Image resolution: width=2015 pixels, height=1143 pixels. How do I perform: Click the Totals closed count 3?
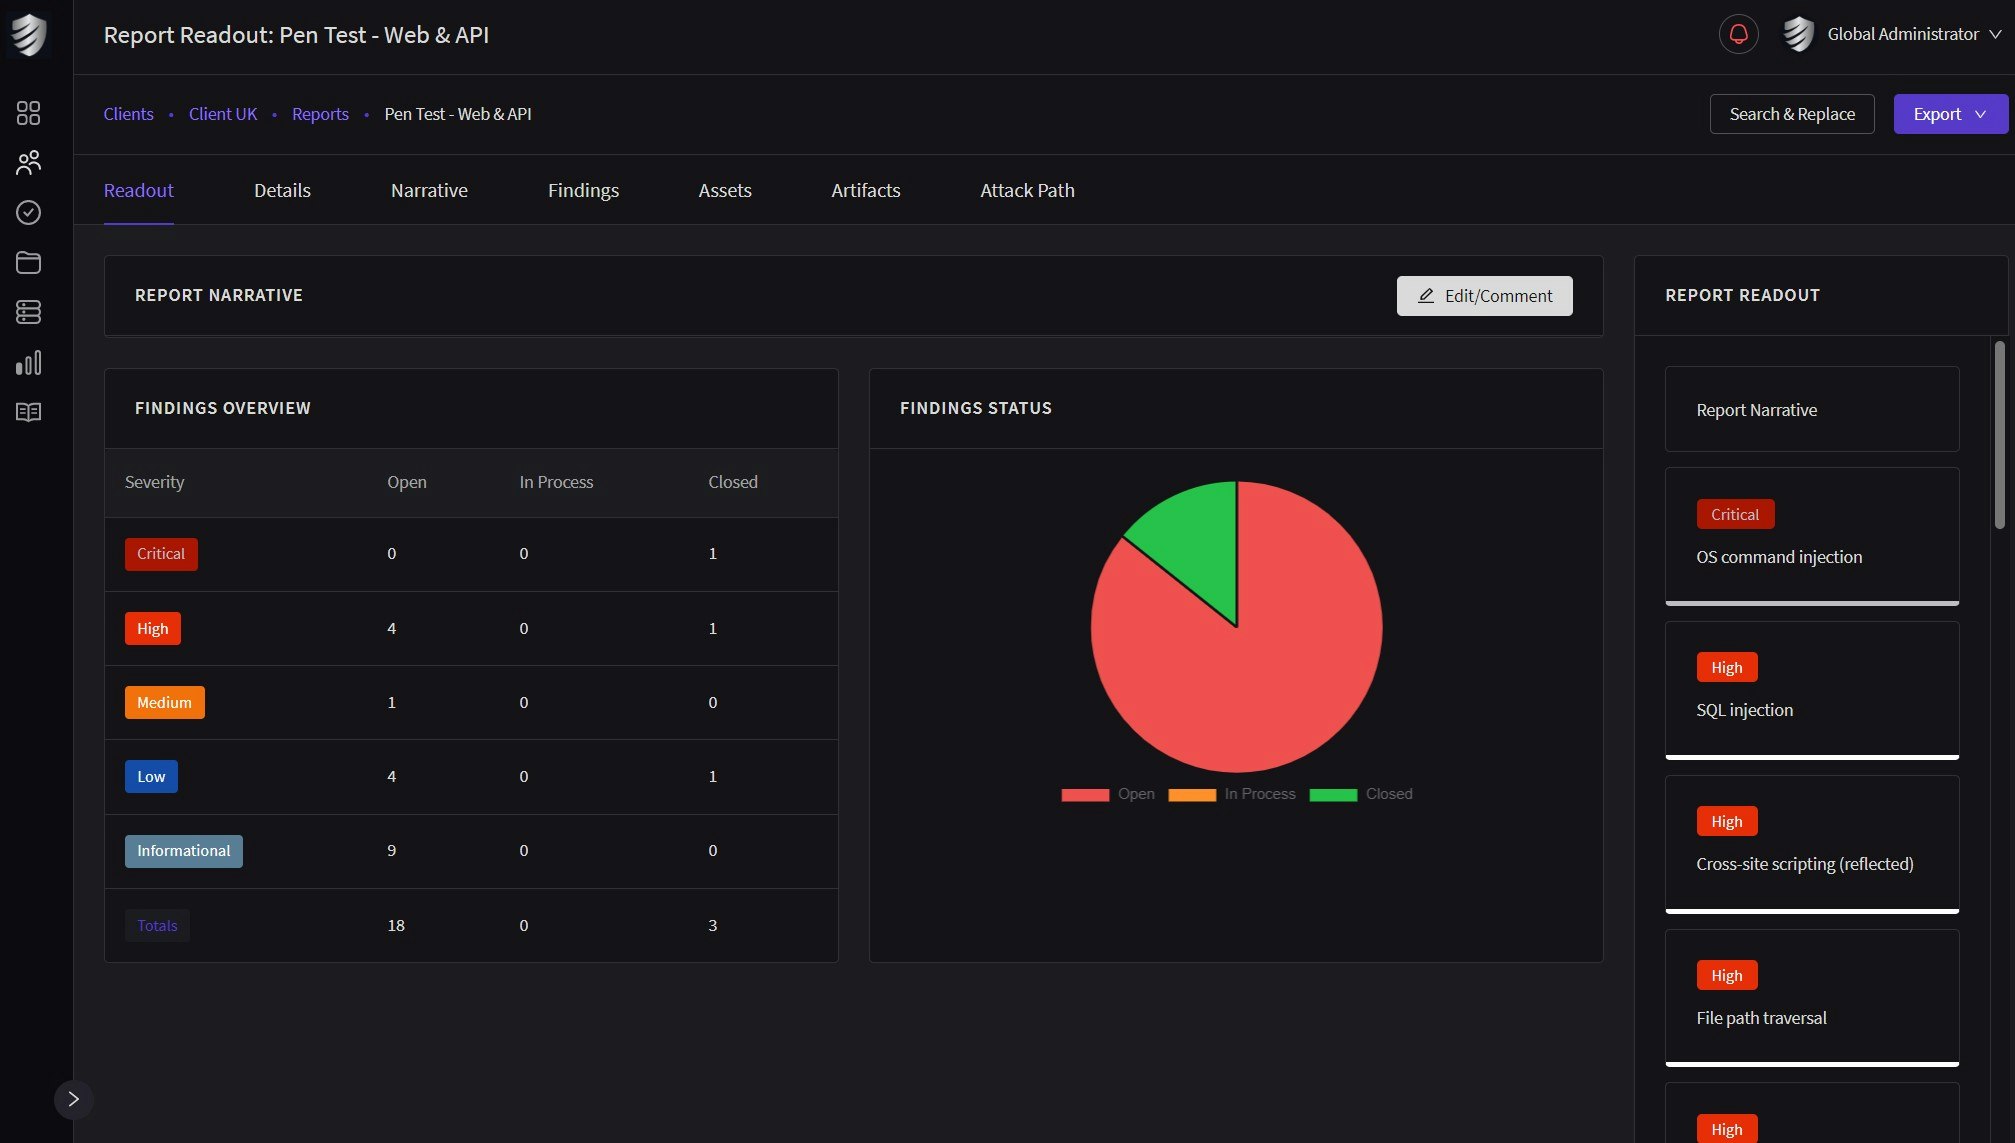click(713, 926)
